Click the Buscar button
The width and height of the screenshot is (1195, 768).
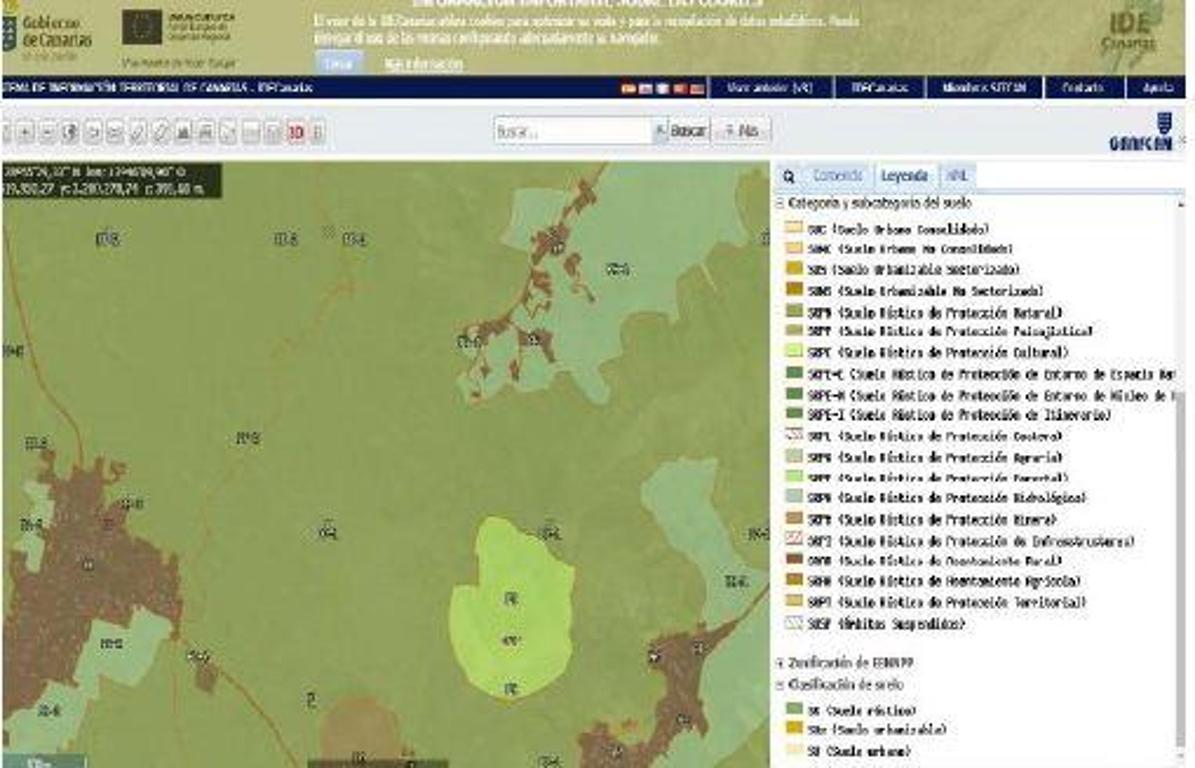point(688,131)
